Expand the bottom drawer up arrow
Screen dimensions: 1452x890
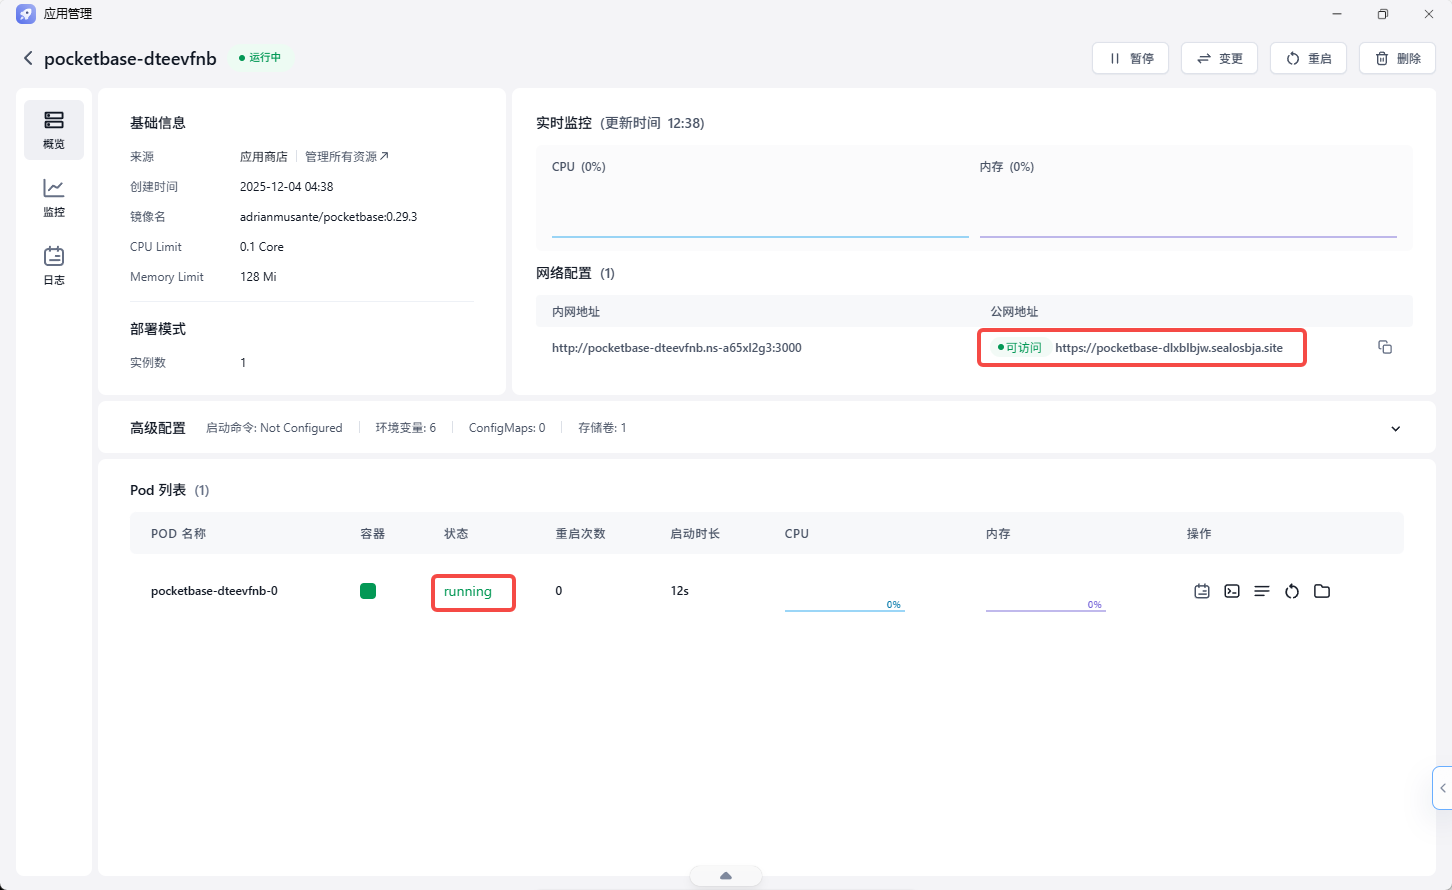coord(726,876)
